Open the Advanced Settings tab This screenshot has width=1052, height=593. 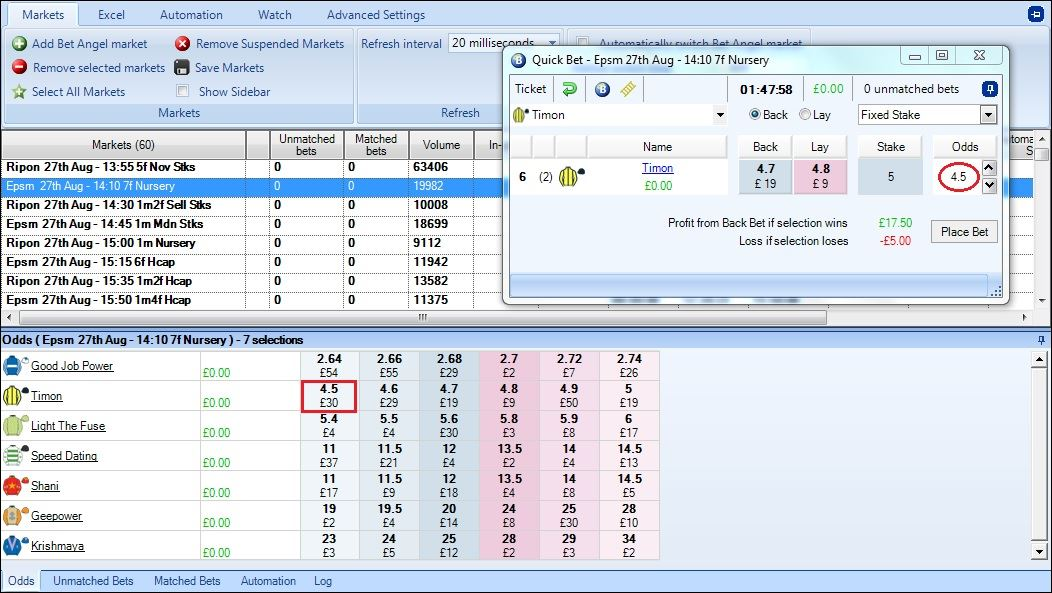(x=376, y=14)
